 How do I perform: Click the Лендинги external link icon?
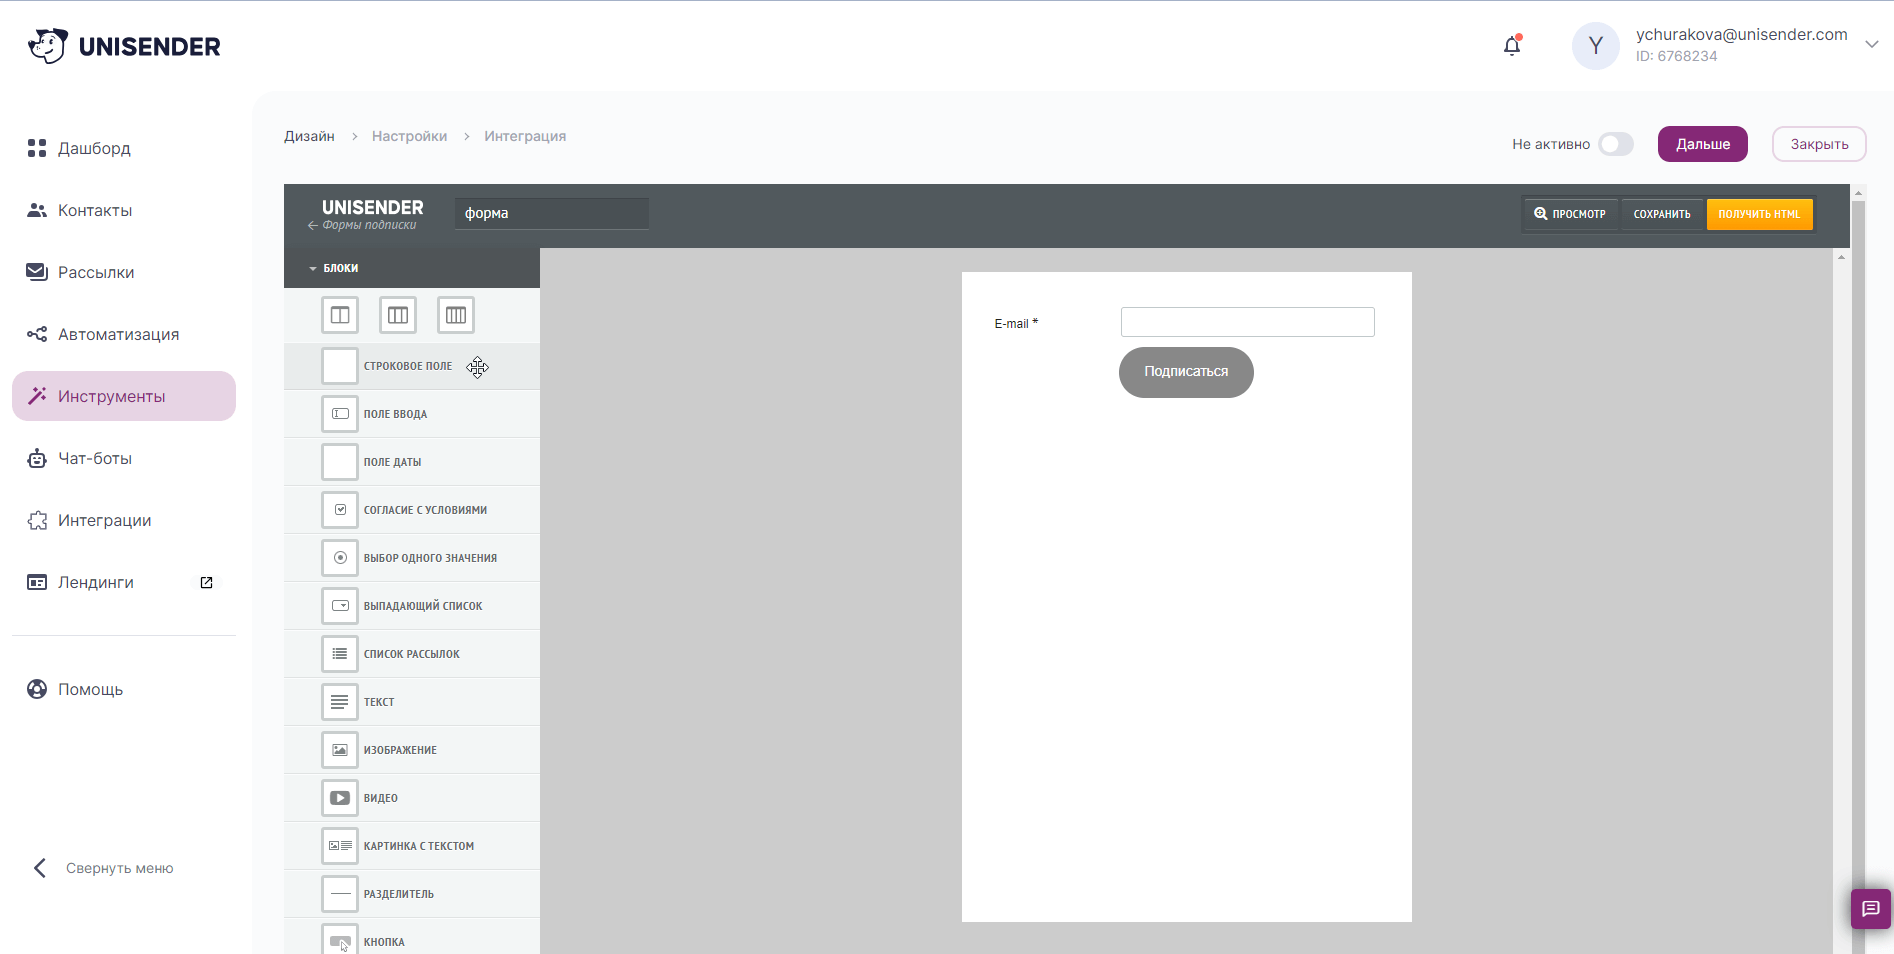point(207,582)
